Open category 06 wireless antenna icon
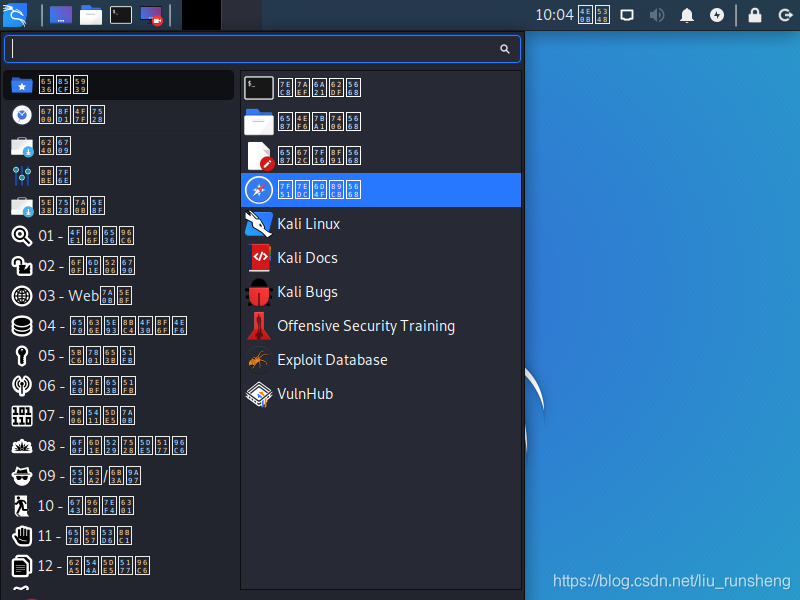This screenshot has height=600, width=800. pyautogui.click(x=118, y=386)
